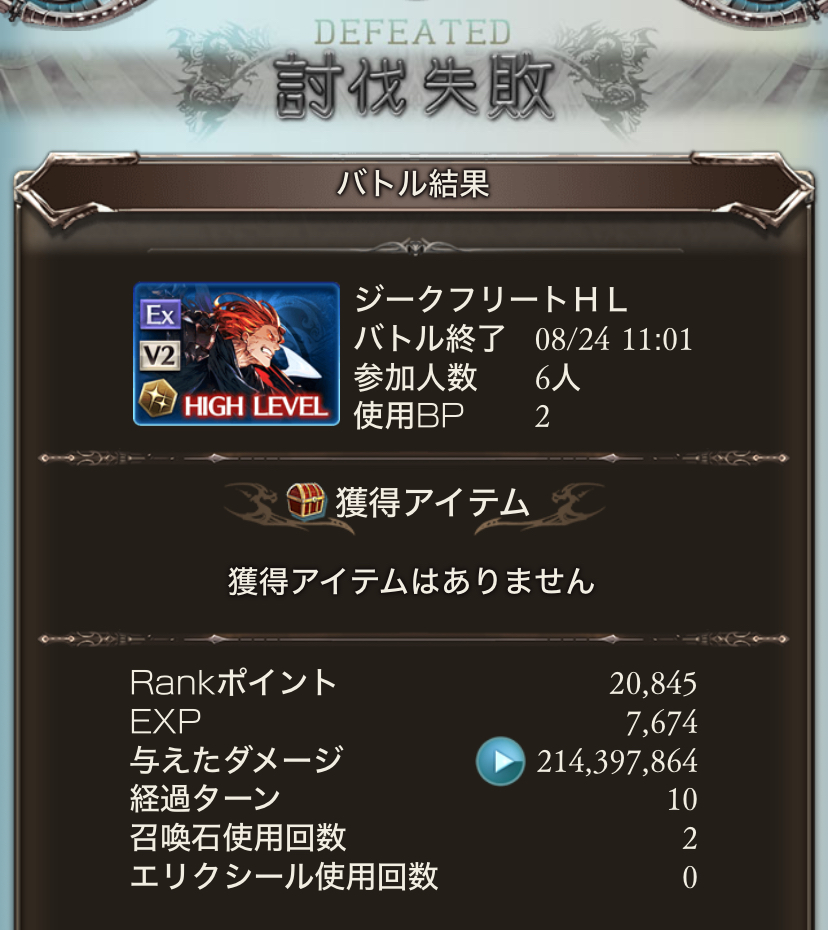Select the バトル結果 header bar
This screenshot has height=930, width=828.
click(413, 183)
